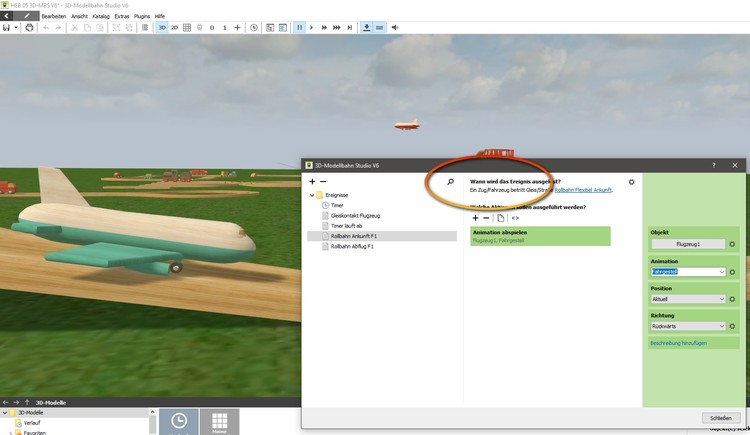Remove action with minus icon
Image resolution: width=750 pixels, height=435 pixels.
pyautogui.click(x=486, y=218)
